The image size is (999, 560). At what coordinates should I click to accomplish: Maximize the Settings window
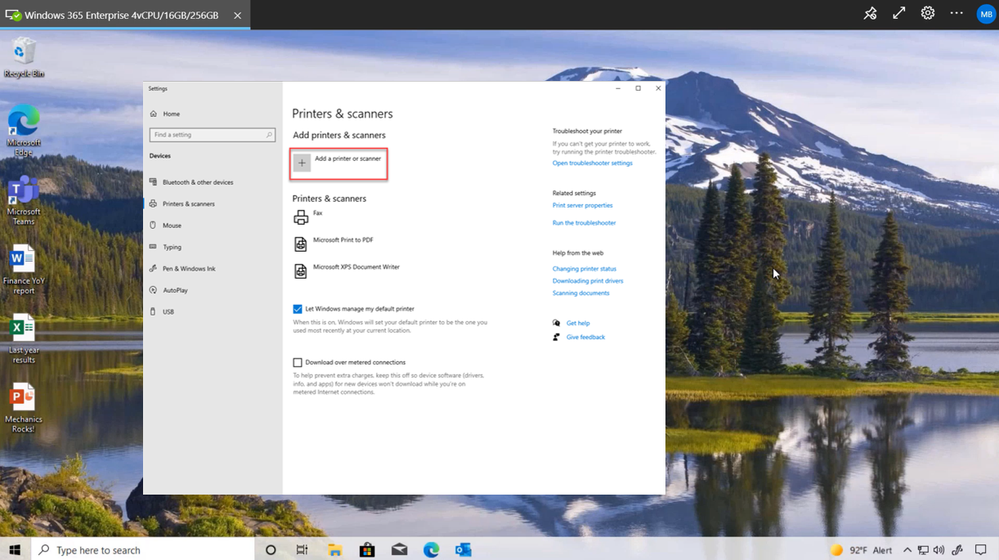(638, 89)
